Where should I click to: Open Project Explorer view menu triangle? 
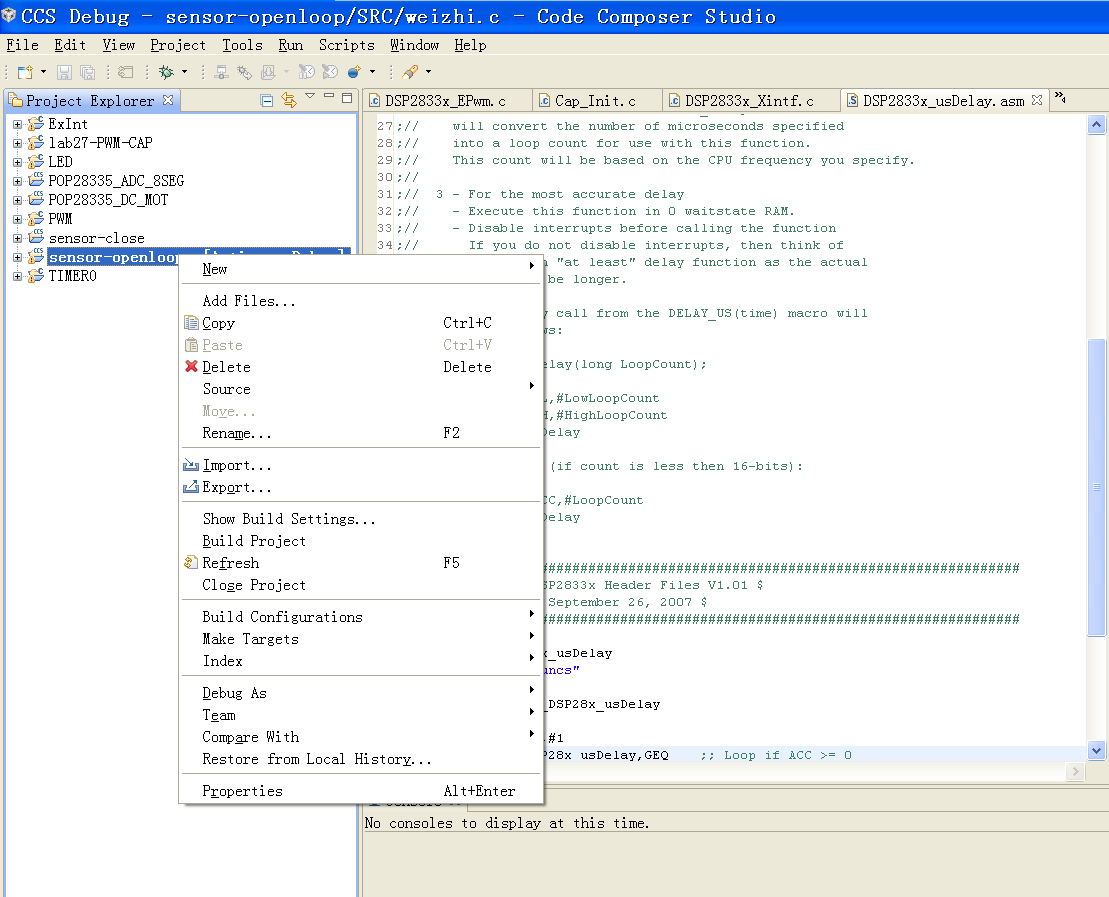310,96
